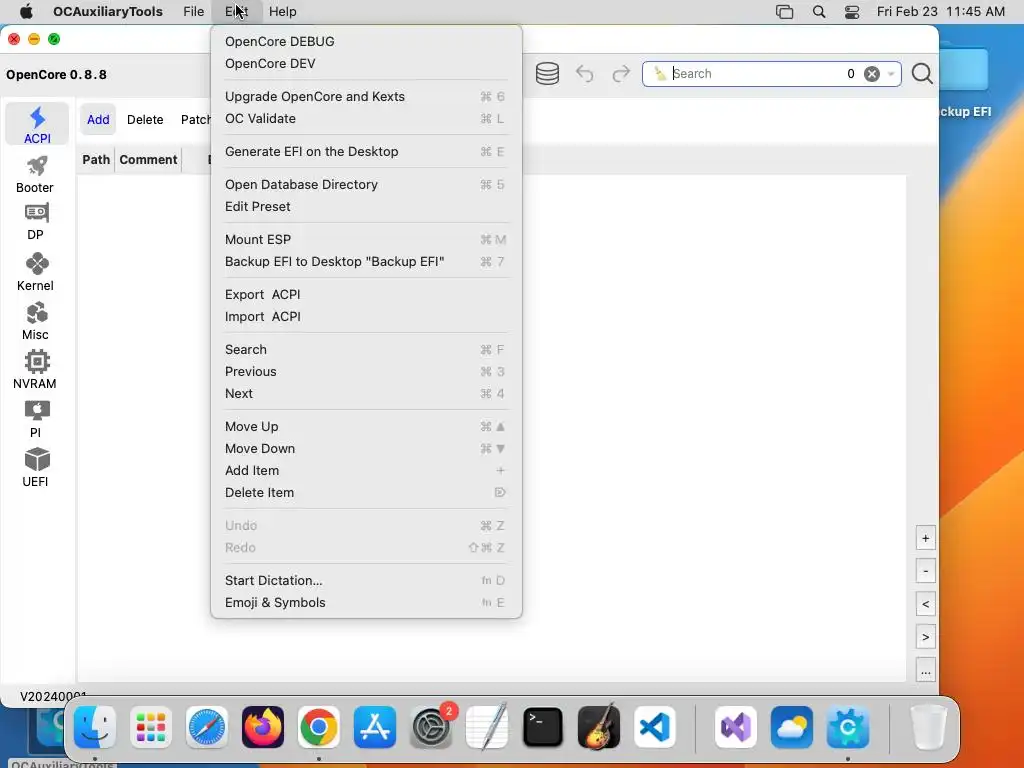Select Backup EFI to Desktop item
The image size is (1024, 768).
tap(366, 262)
